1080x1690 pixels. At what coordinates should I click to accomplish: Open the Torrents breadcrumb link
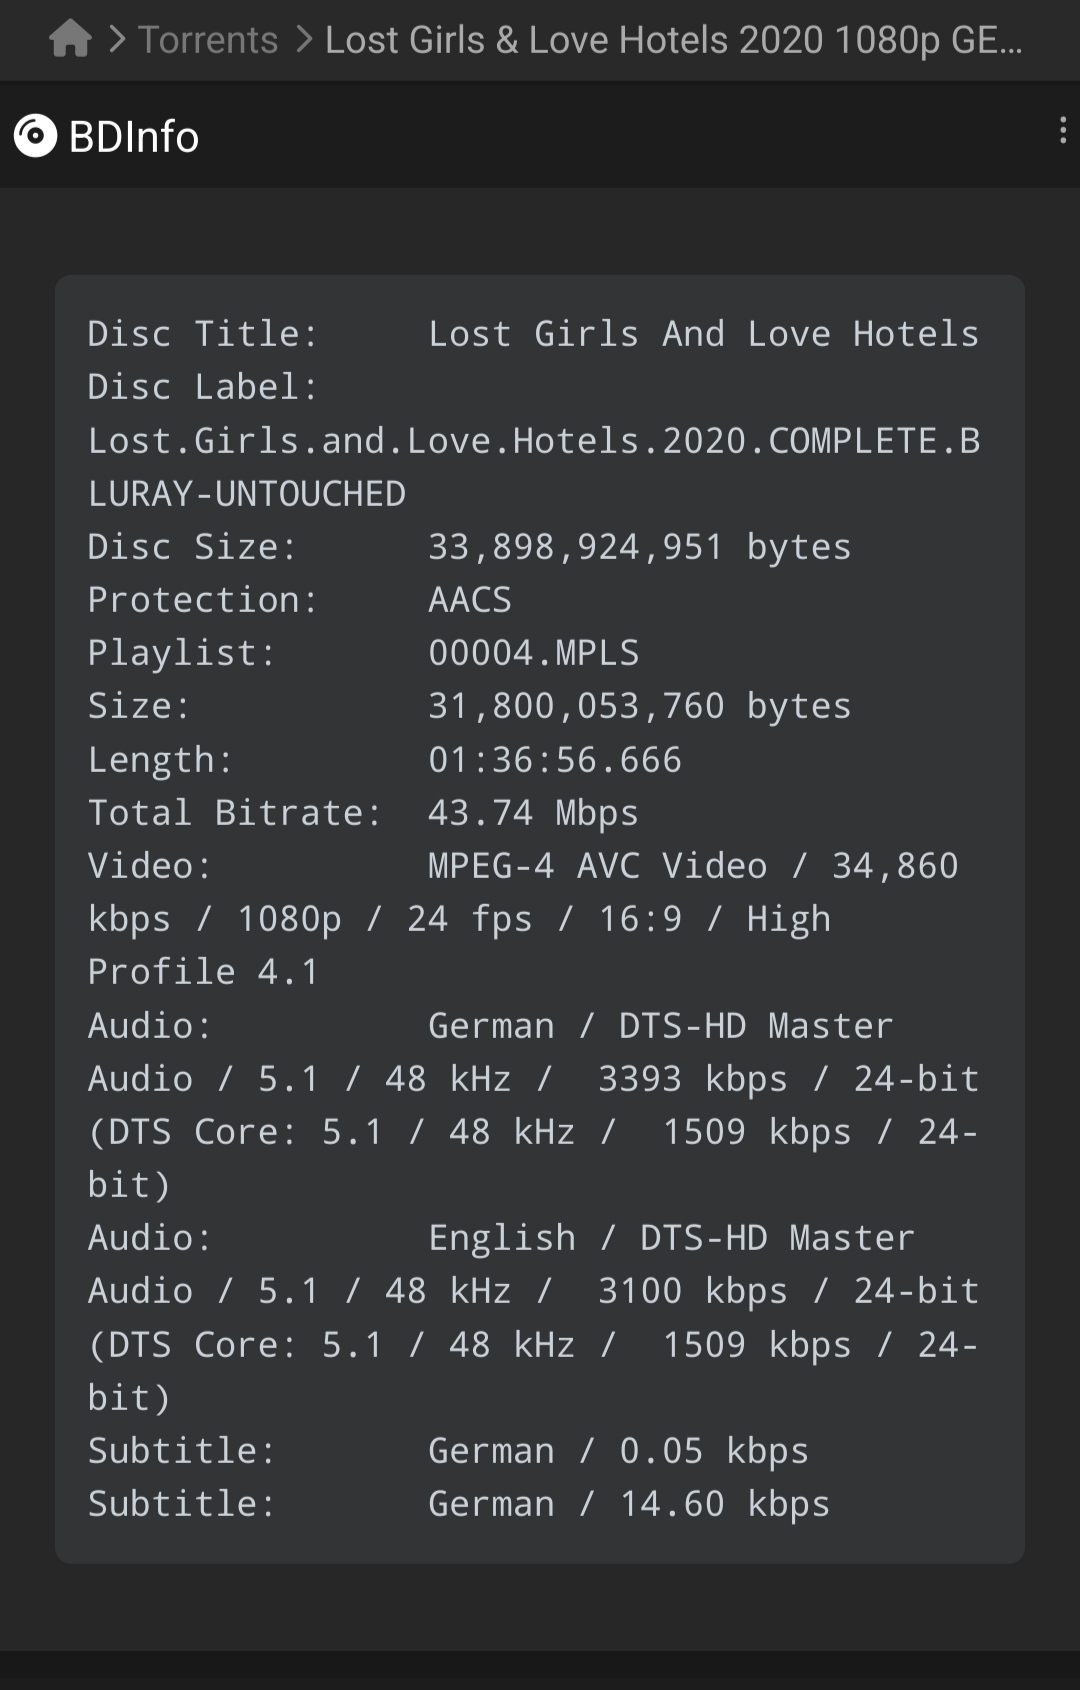pos(208,40)
